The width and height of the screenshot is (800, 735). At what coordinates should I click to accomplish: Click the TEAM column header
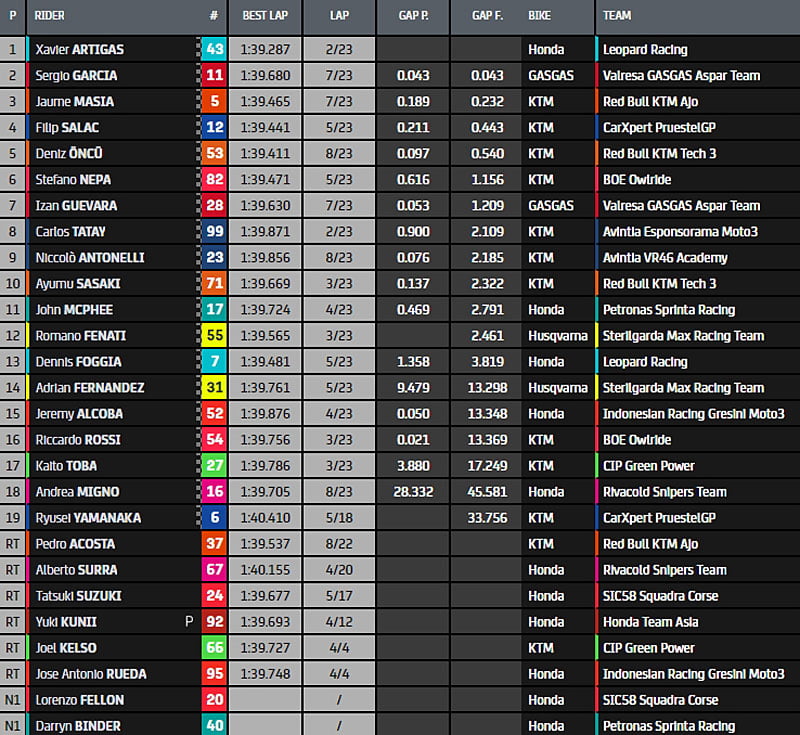[618, 16]
